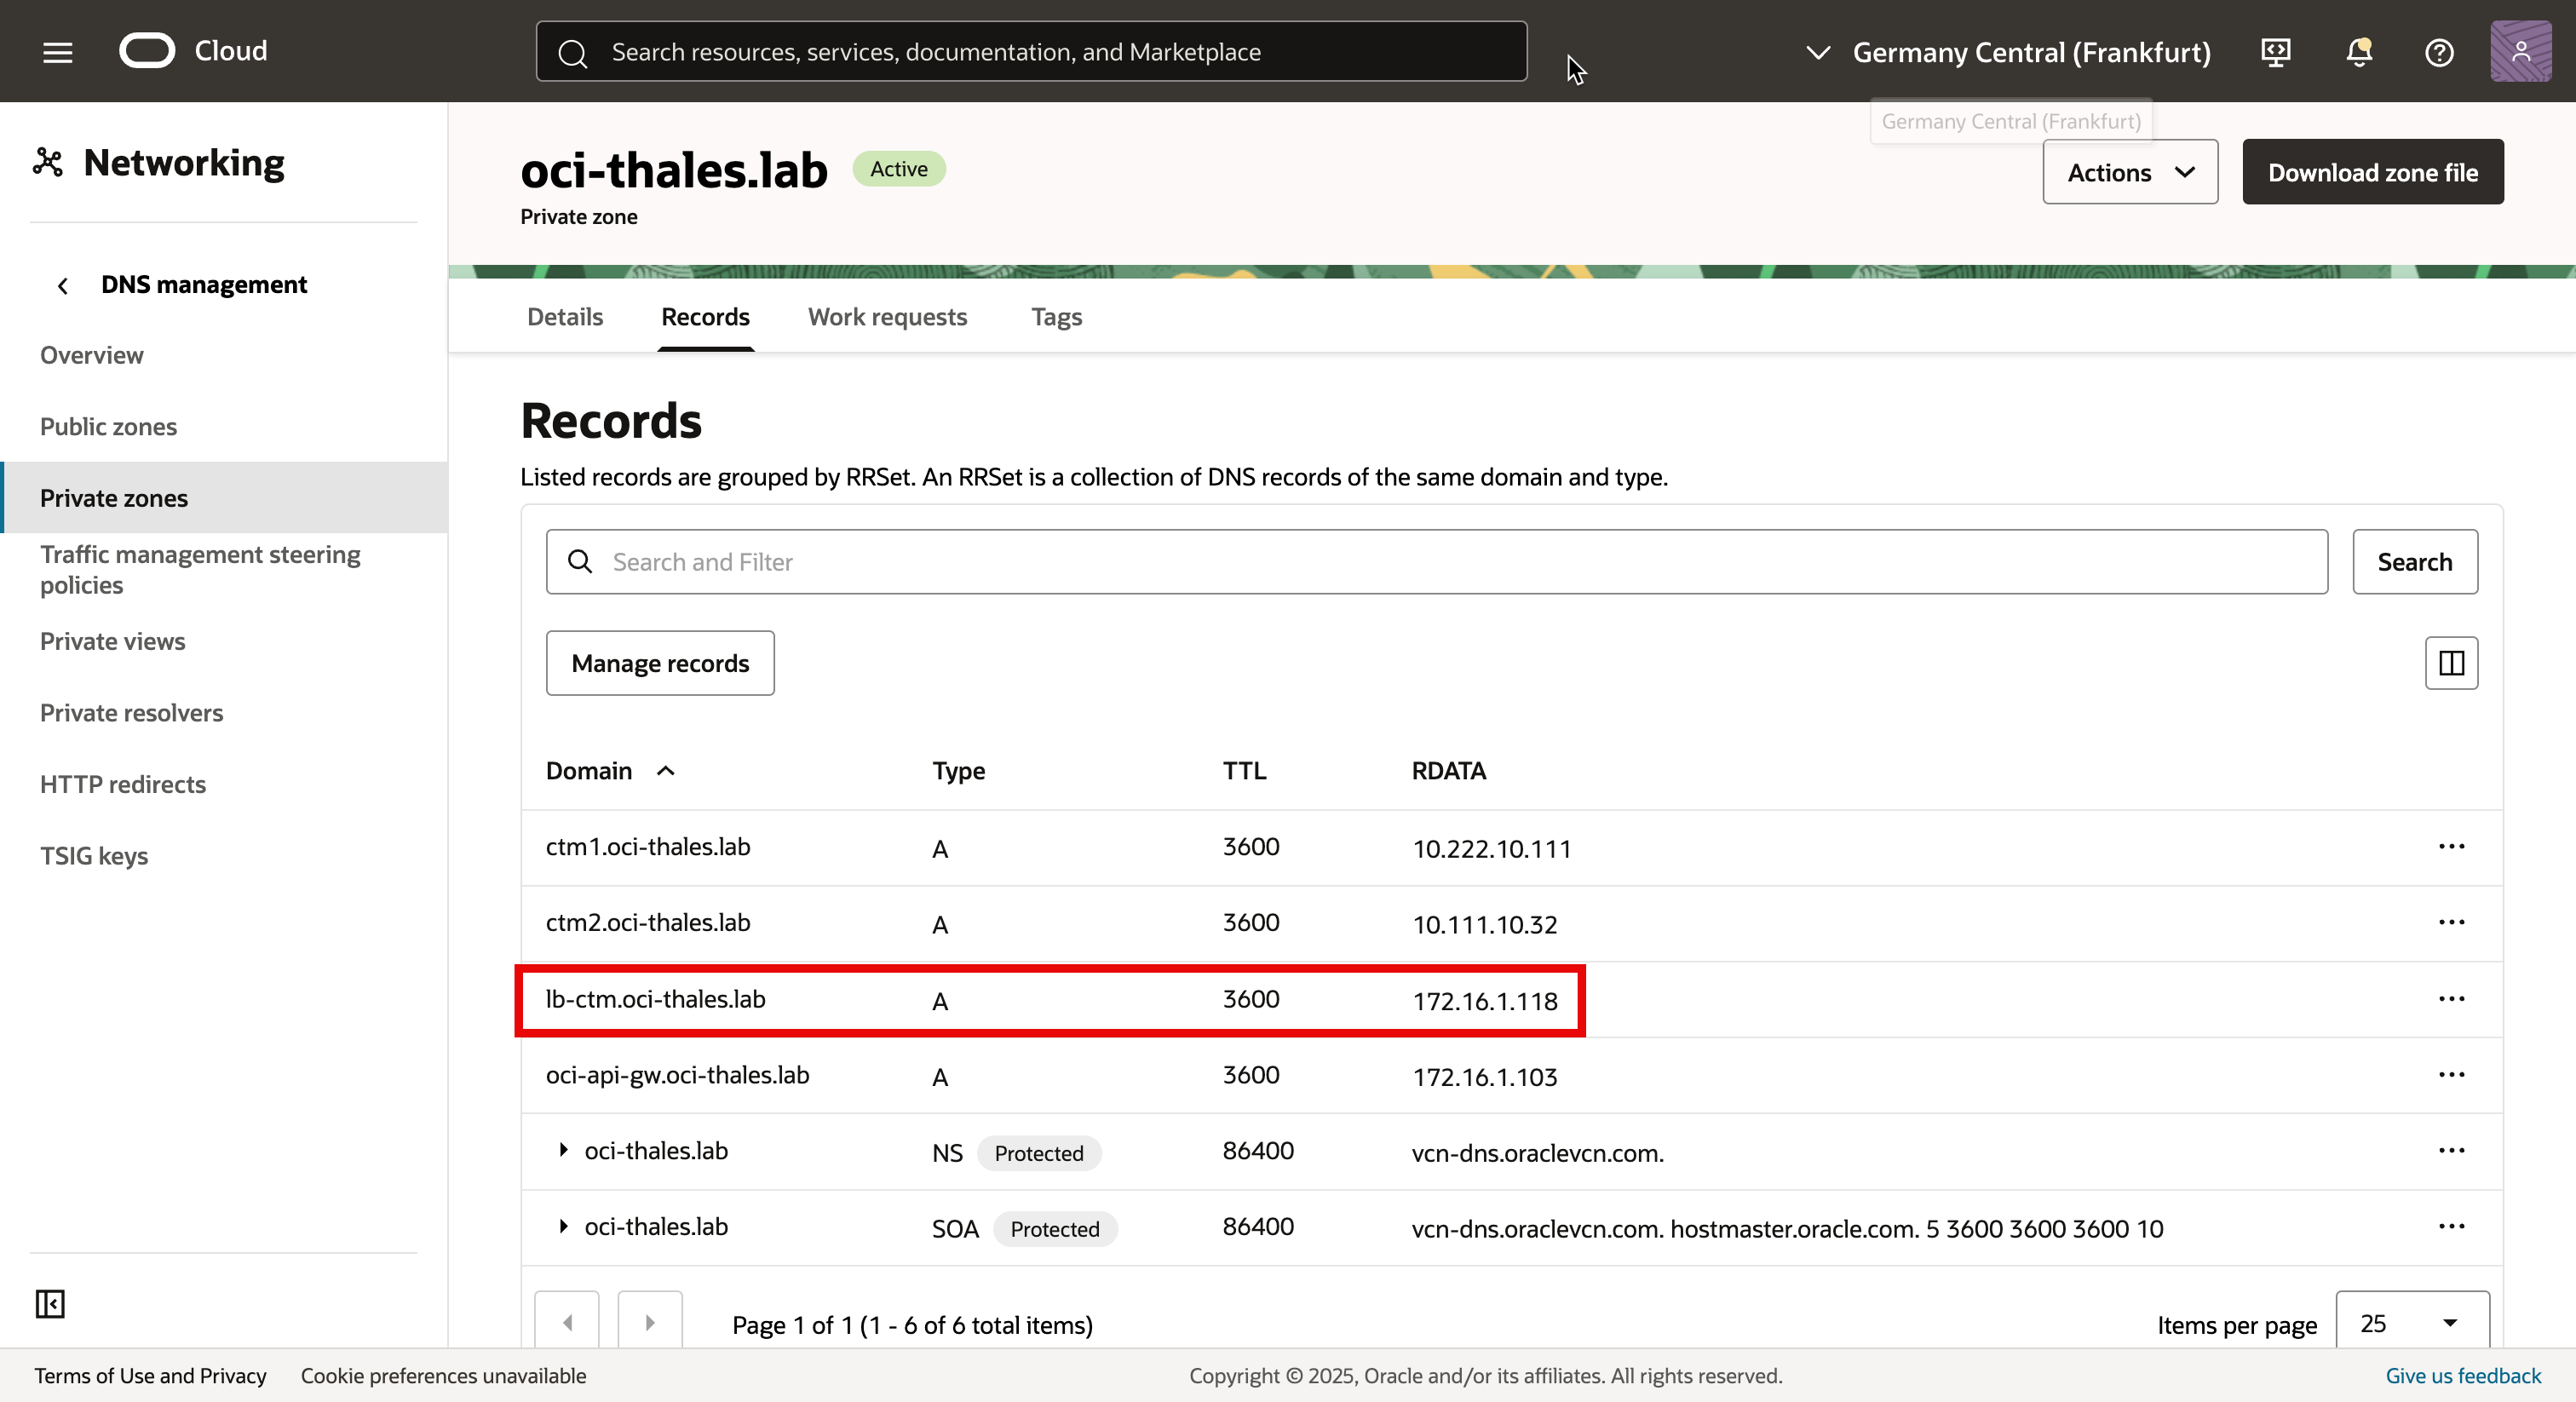Open row actions menu for ctm1.oci-thales.lab
Image resolution: width=2576 pixels, height=1402 pixels.
[2451, 847]
